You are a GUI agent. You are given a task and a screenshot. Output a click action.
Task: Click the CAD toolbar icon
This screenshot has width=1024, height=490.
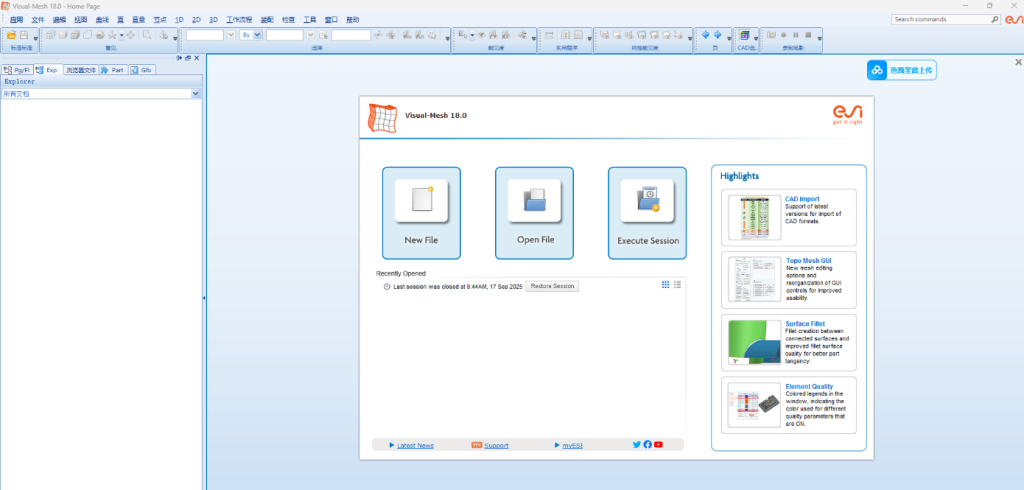pyautogui.click(x=743, y=35)
